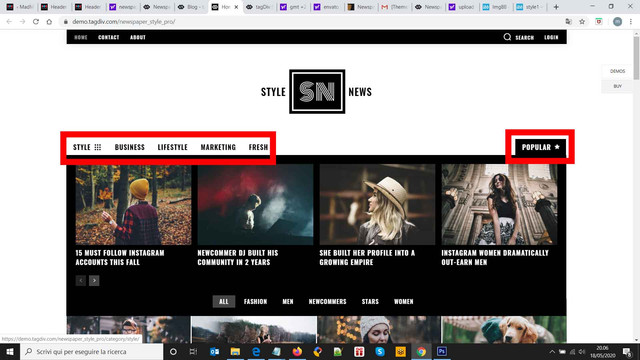
Task: Open the search magnifier icon in top bar
Action: [x=507, y=37]
